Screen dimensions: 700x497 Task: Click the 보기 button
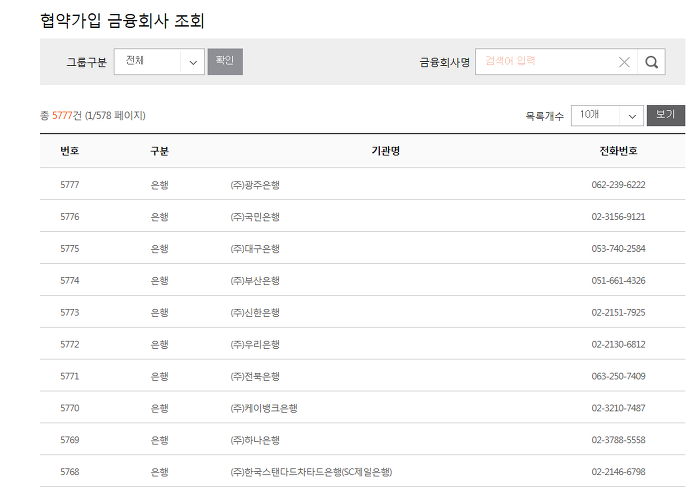click(x=666, y=115)
